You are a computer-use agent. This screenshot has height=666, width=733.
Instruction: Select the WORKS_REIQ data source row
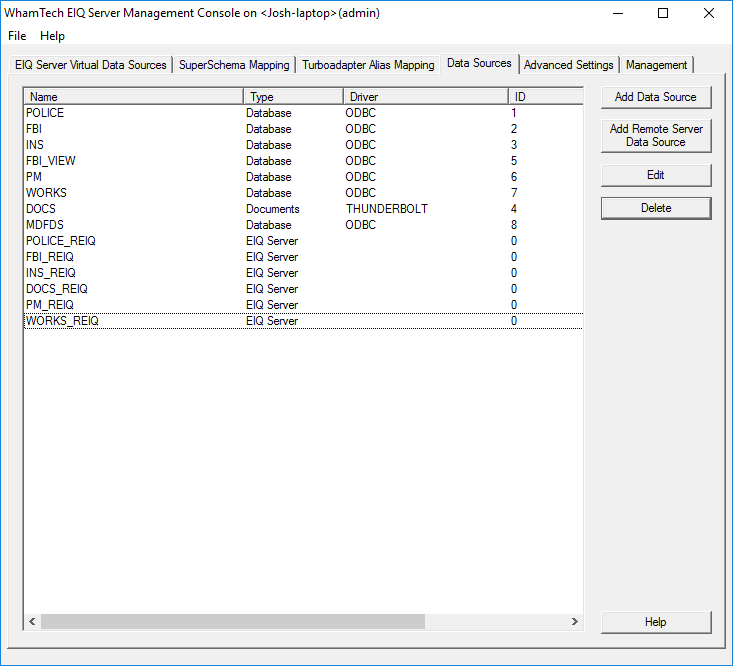(303, 321)
